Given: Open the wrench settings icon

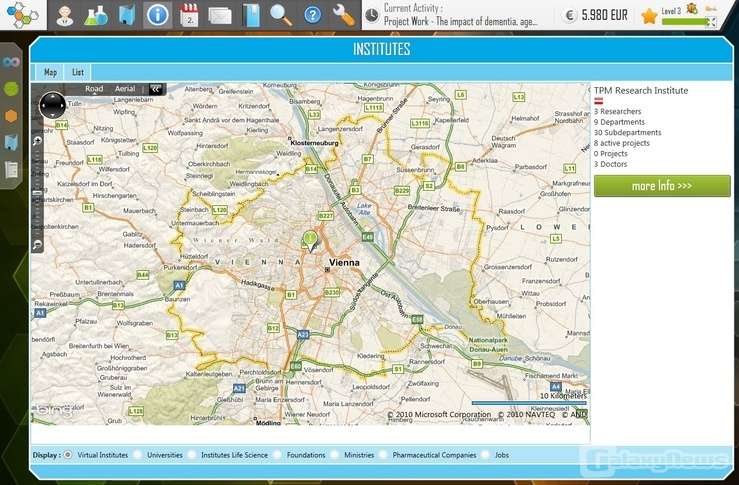Looking at the screenshot, I should (x=343, y=15).
